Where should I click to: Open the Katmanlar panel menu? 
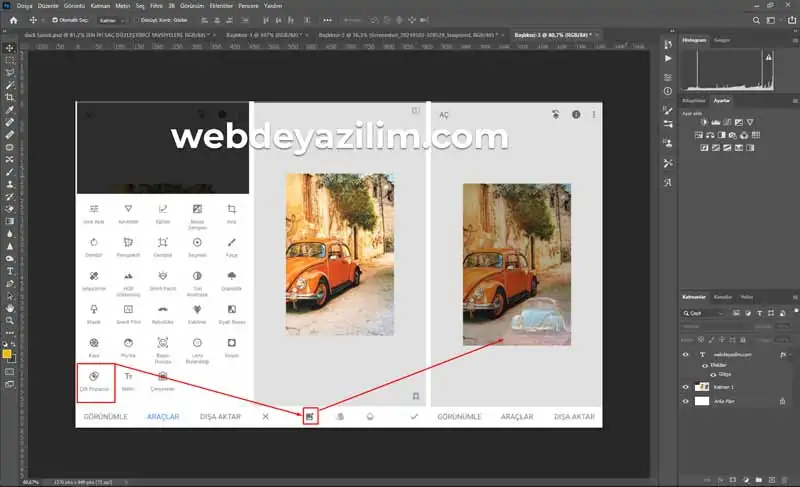pyautogui.click(x=795, y=297)
